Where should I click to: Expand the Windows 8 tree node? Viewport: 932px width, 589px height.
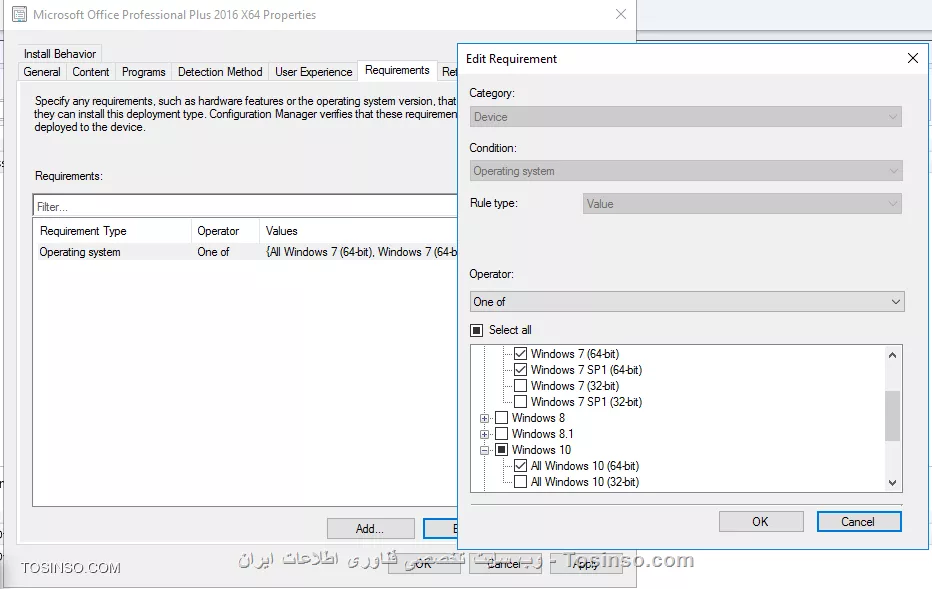484,418
